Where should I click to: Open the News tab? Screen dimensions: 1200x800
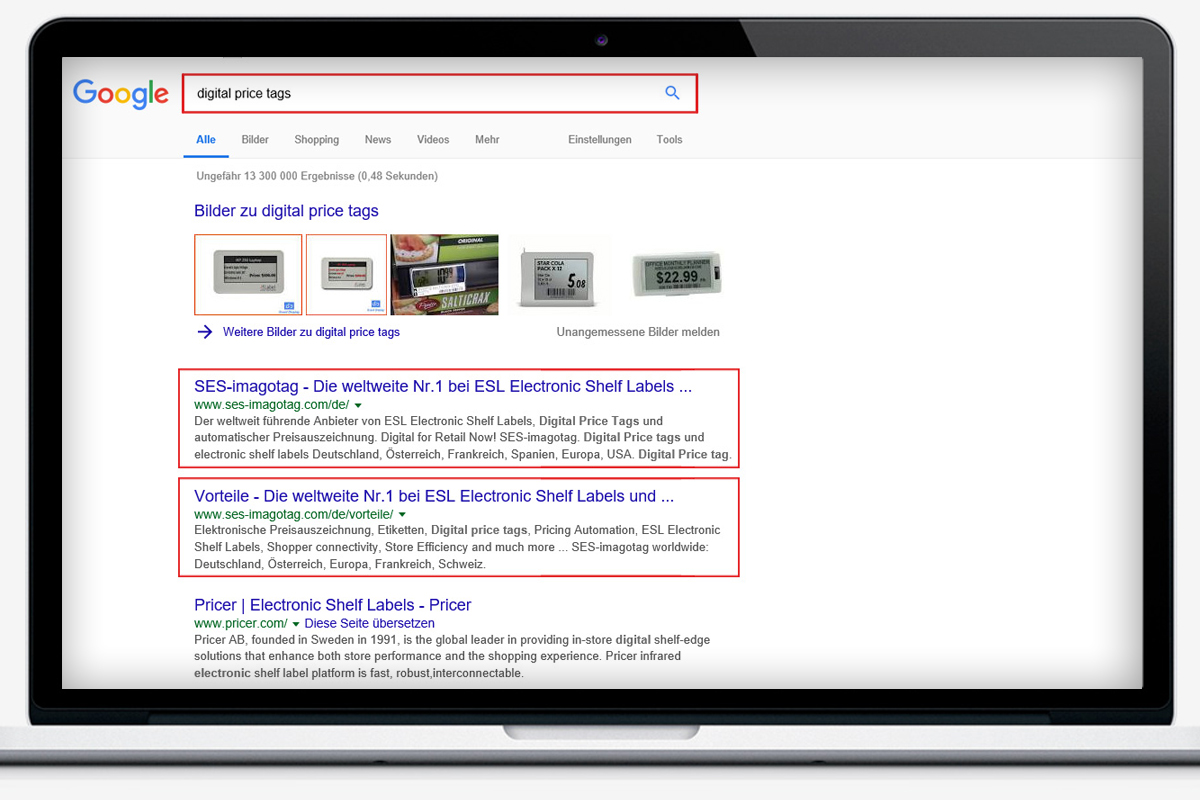click(x=378, y=140)
